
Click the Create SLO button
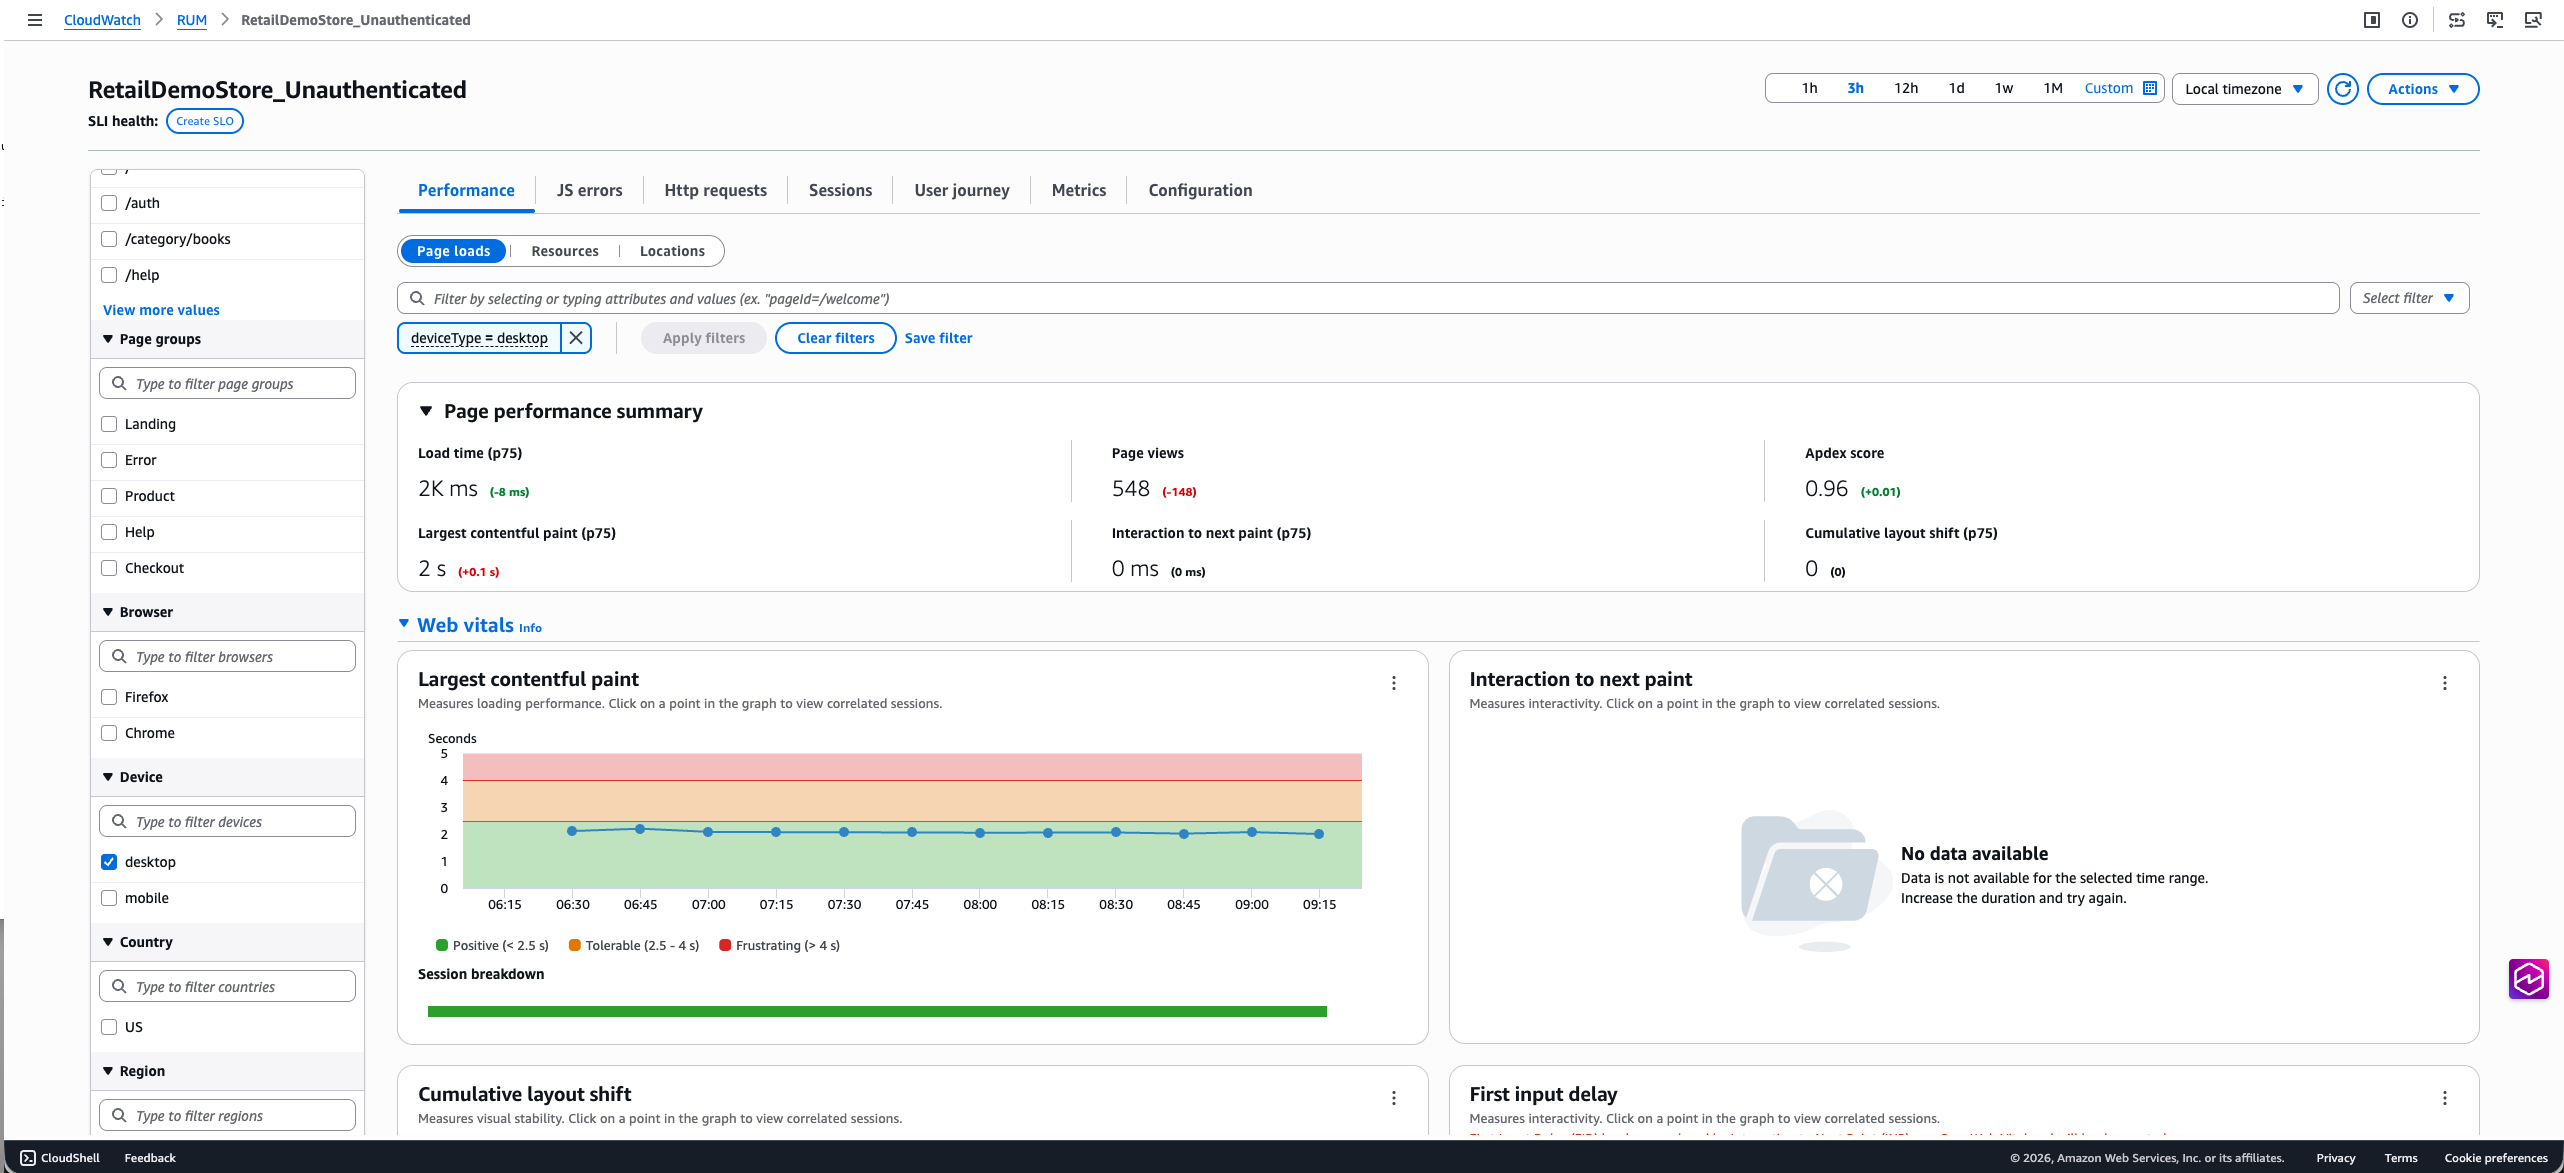[205, 121]
